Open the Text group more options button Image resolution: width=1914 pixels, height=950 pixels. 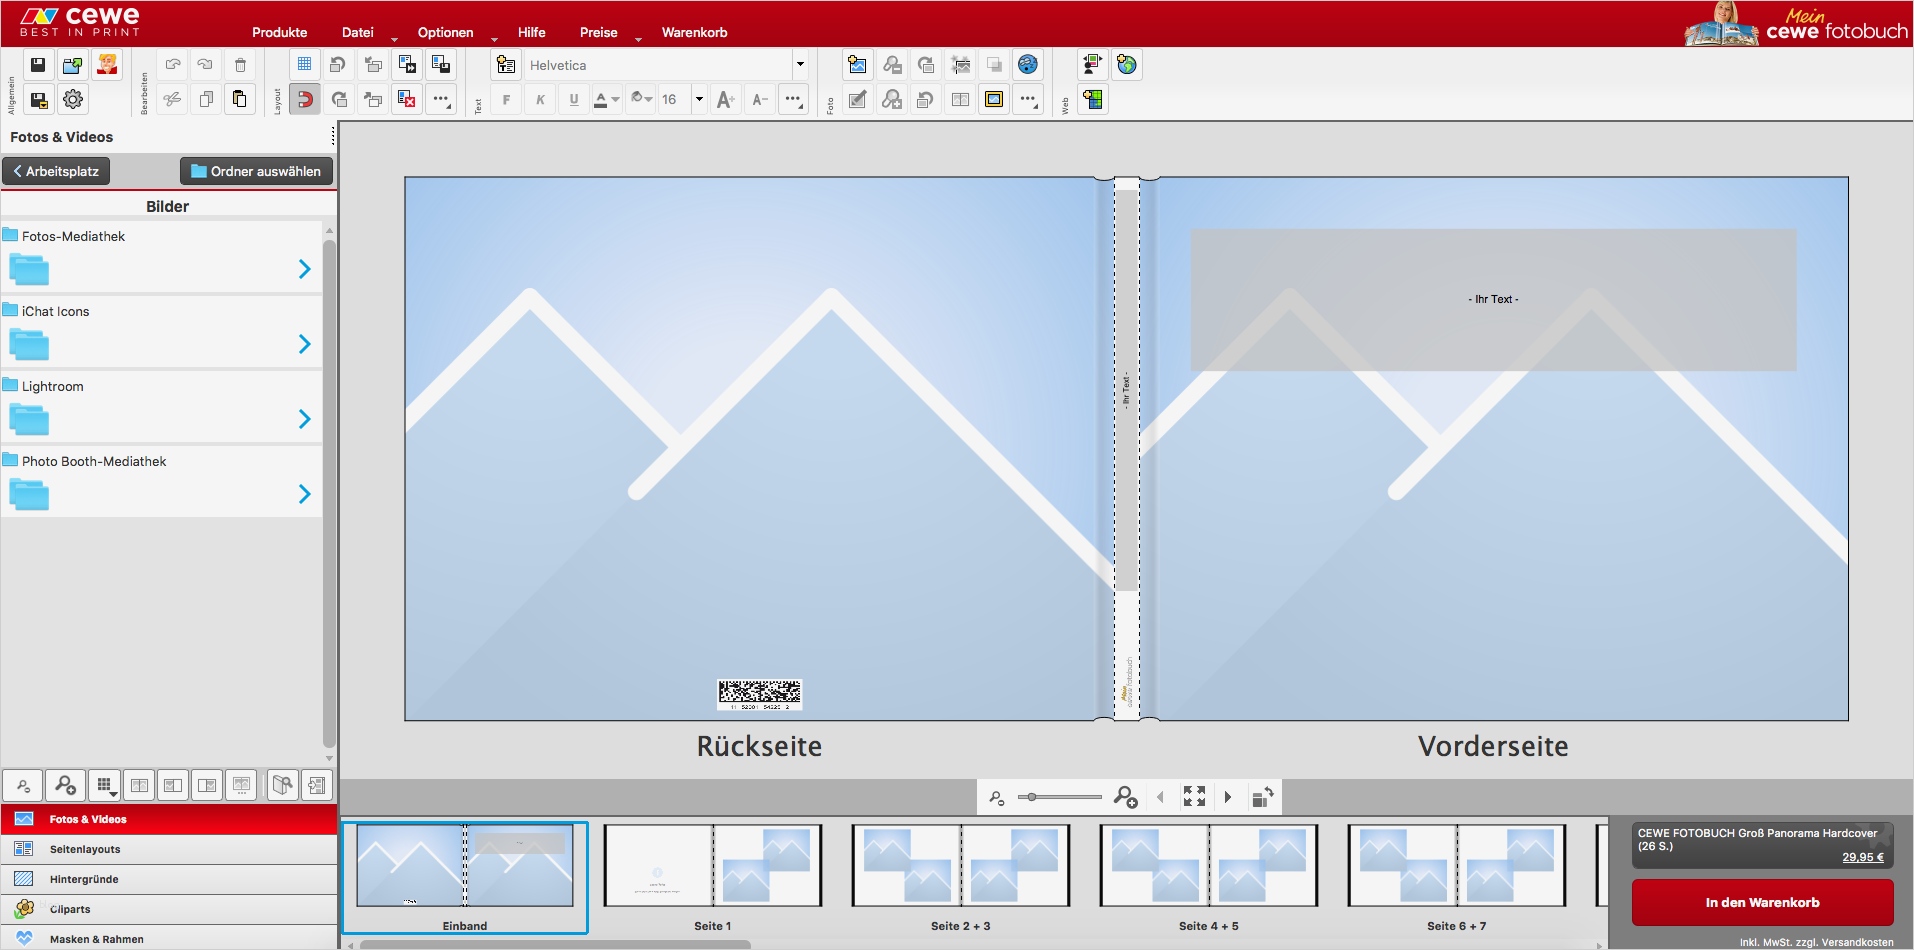point(793,99)
